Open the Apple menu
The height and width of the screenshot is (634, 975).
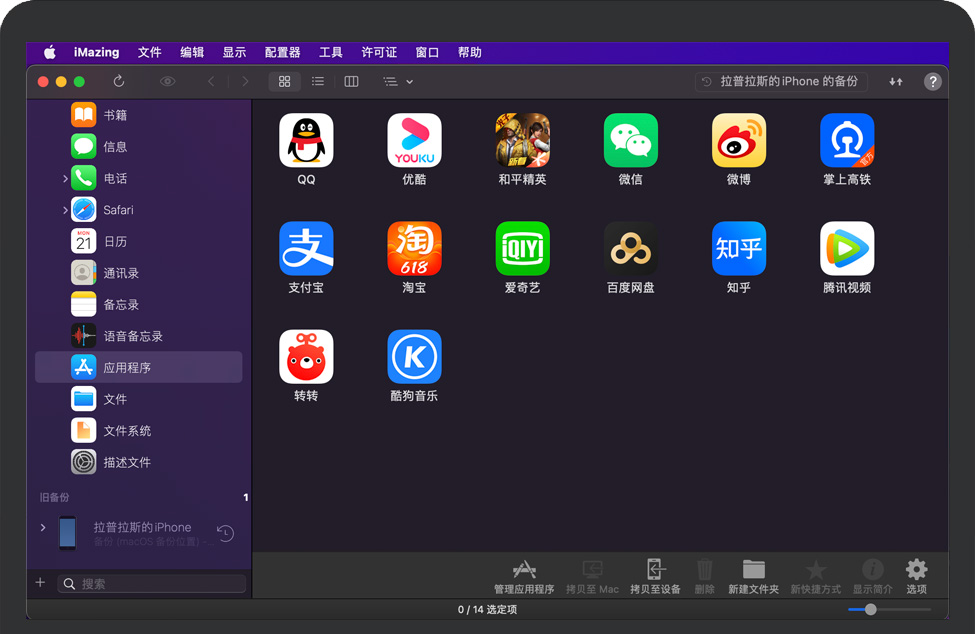click(49, 53)
